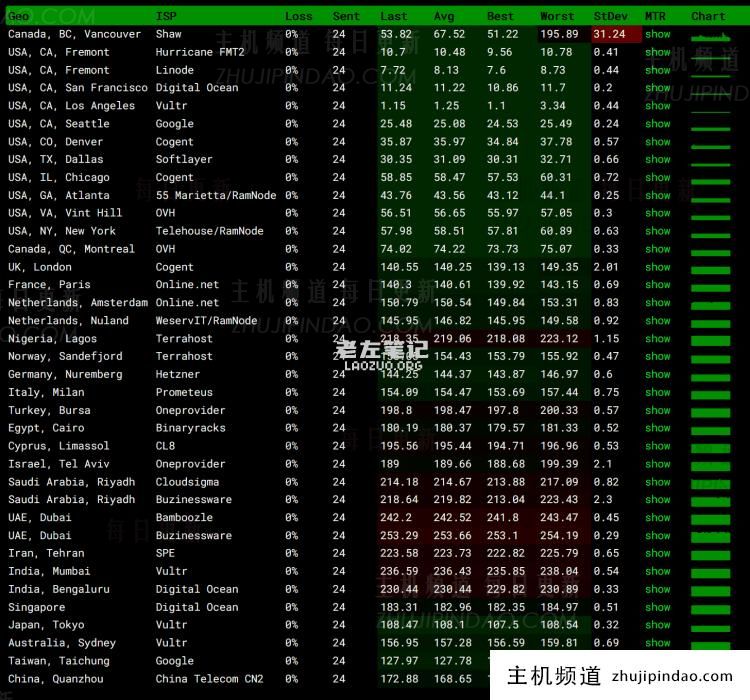Click the Hurricane FMT2 ISP cell
The image size is (750, 700).
[x=198, y=52]
